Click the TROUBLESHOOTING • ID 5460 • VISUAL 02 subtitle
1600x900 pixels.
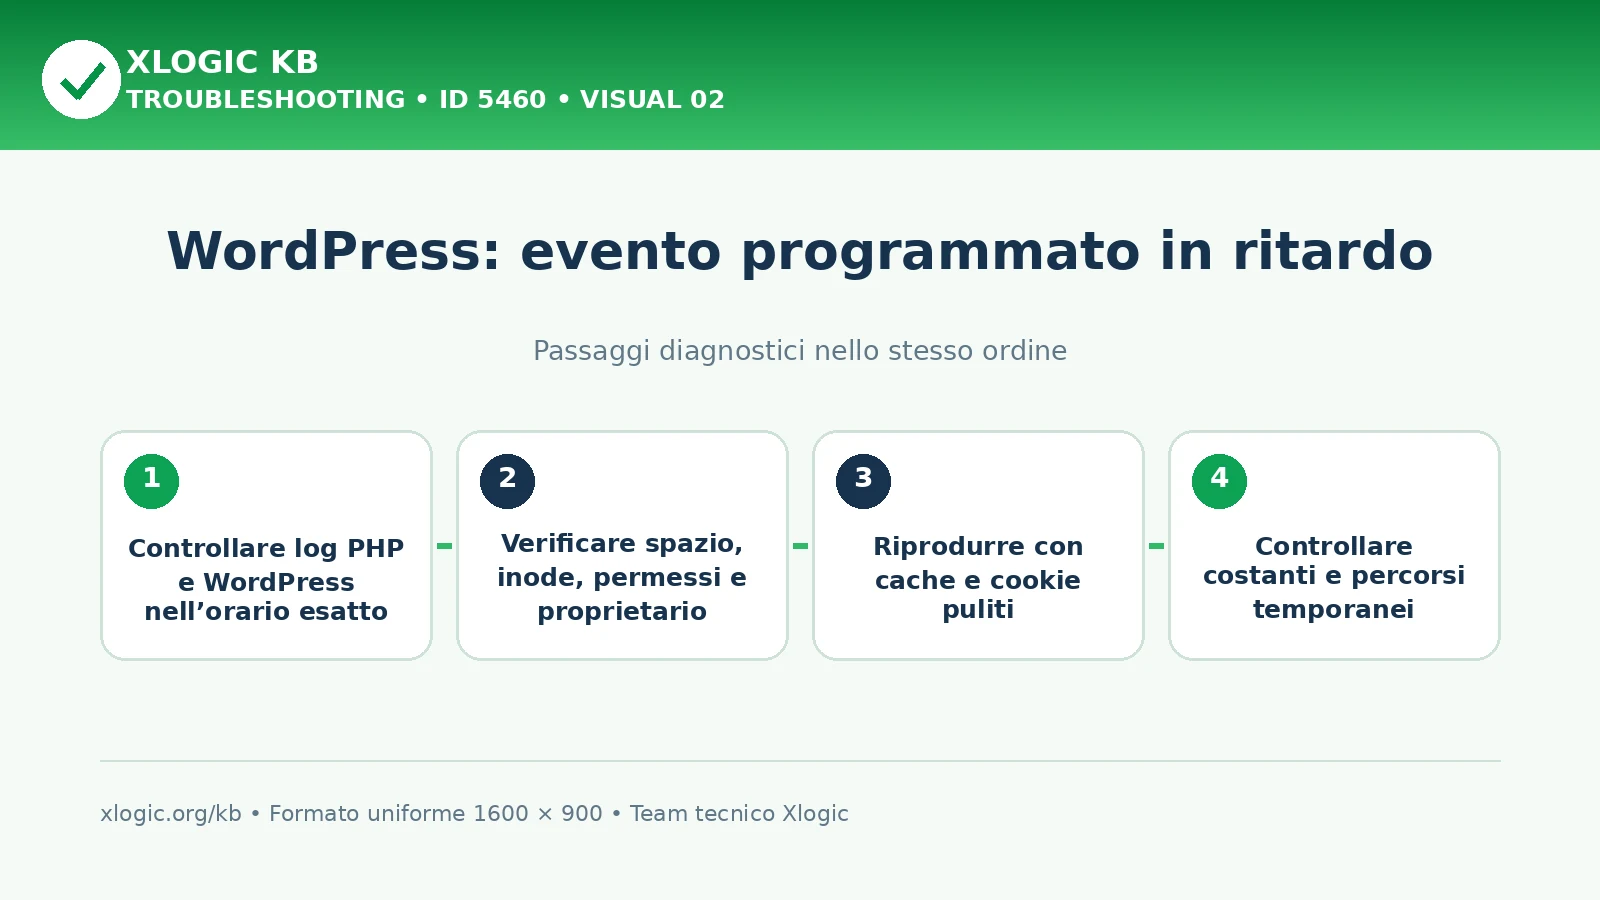pyautogui.click(x=425, y=100)
